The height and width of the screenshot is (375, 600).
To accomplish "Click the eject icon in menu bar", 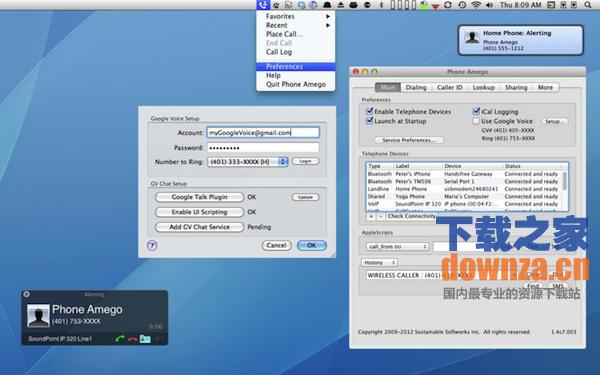I will [x=341, y=5].
